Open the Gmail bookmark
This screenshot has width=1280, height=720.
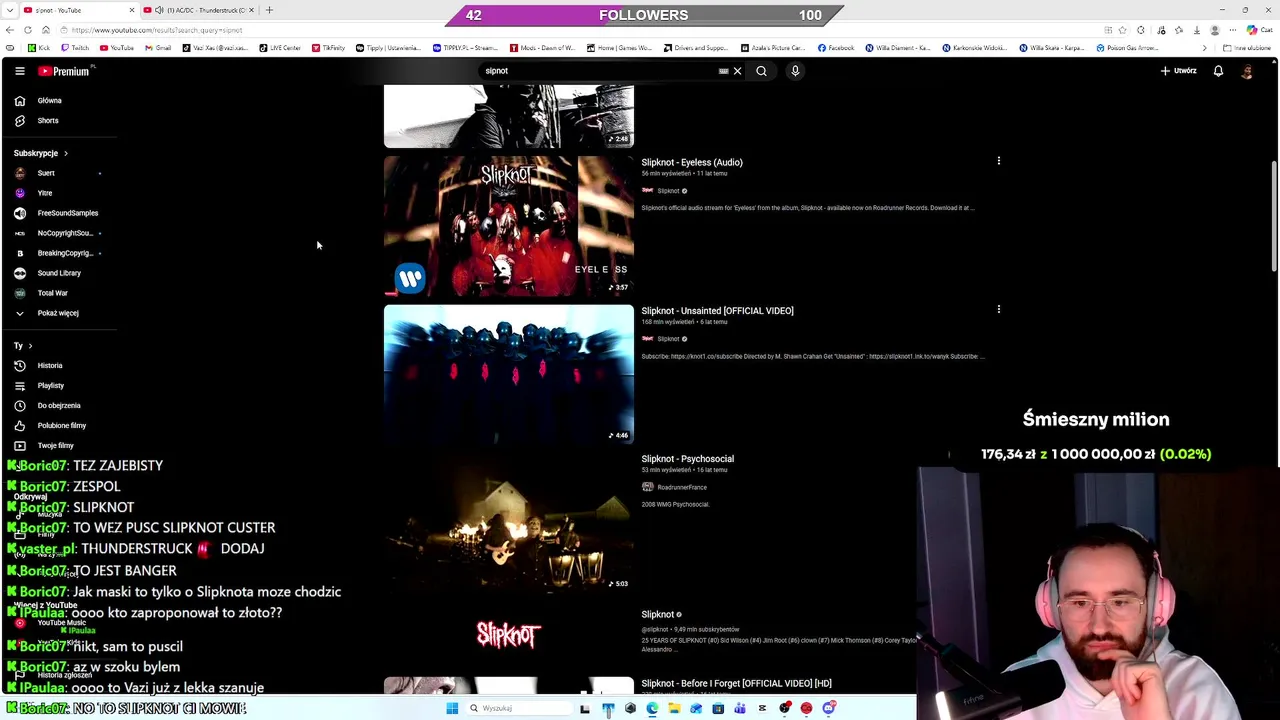[x=158, y=48]
